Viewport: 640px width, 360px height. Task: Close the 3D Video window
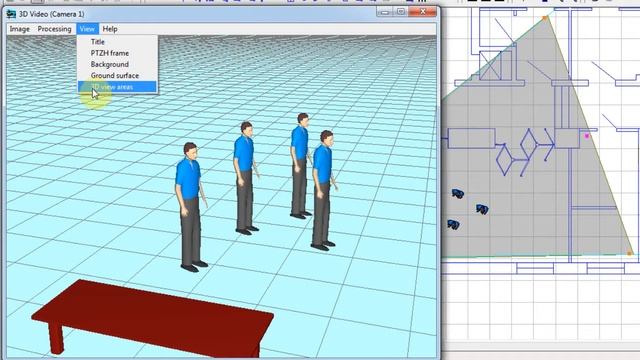tap(422, 12)
